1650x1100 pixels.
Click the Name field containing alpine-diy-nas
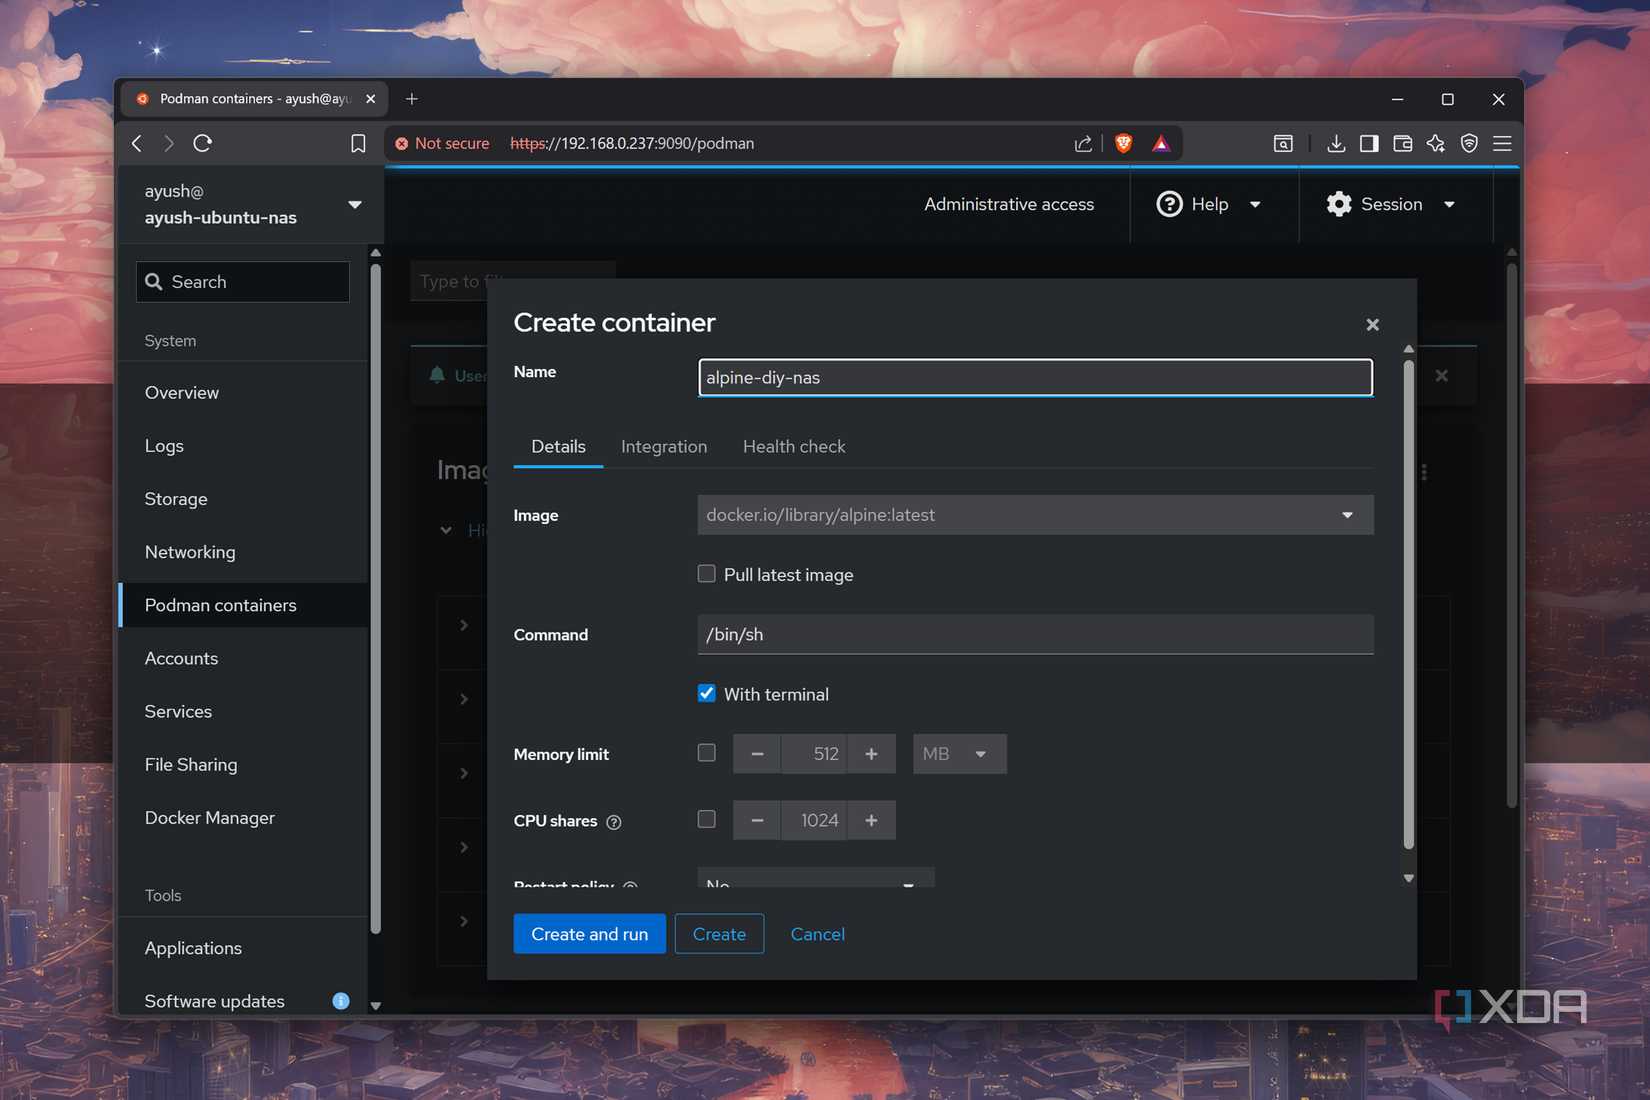(x=1035, y=377)
